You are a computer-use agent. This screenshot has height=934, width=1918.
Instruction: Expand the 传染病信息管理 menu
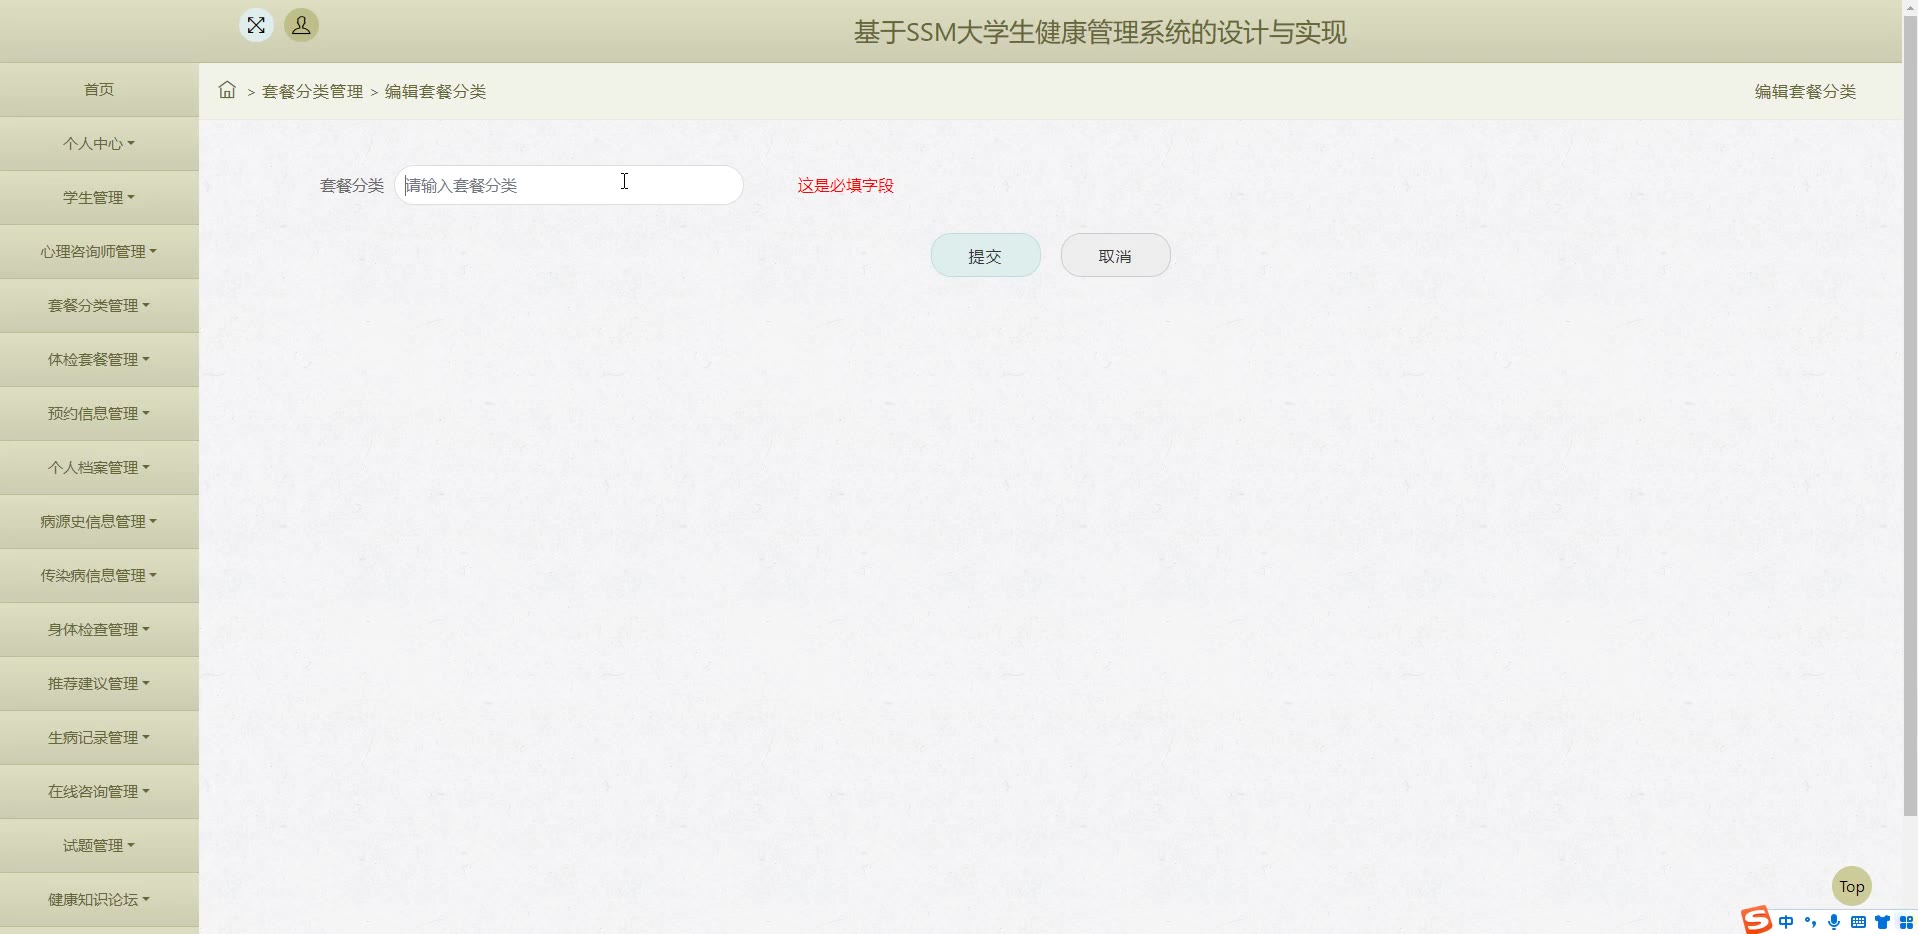point(99,576)
